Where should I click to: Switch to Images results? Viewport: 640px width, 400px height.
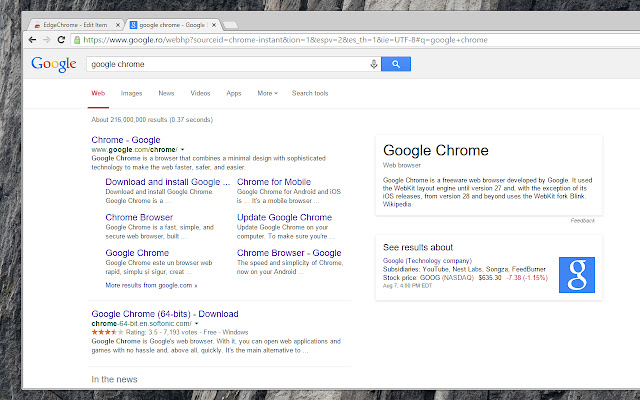131,93
